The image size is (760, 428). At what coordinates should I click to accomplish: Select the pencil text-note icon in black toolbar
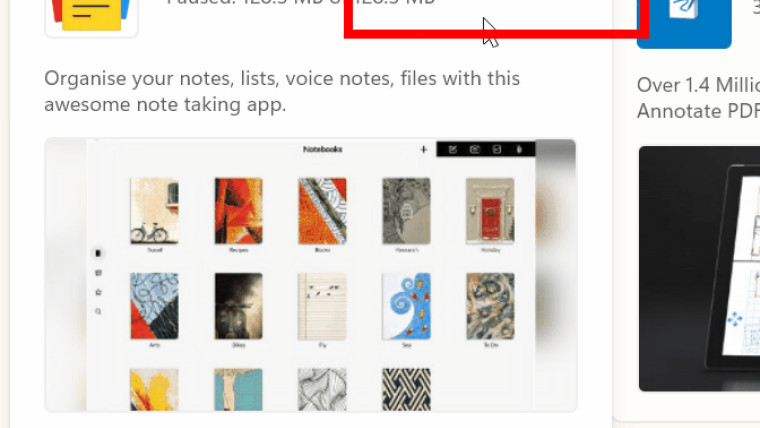[452, 149]
